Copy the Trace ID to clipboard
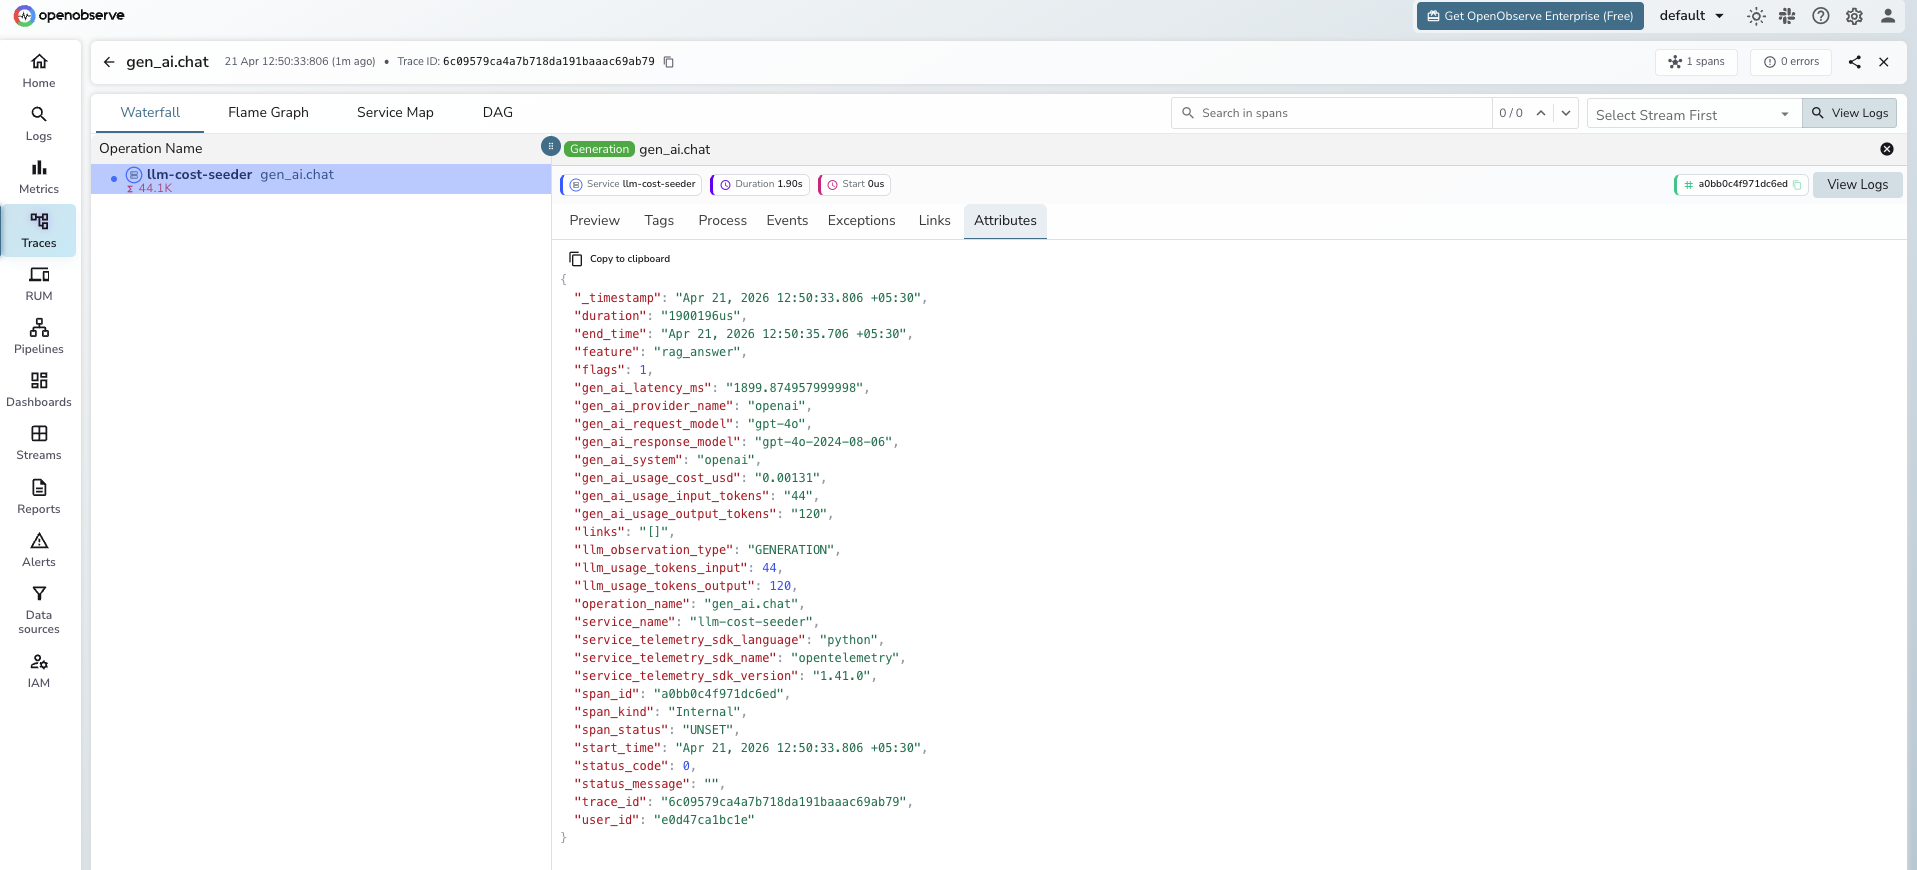 pyautogui.click(x=669, y=62)
